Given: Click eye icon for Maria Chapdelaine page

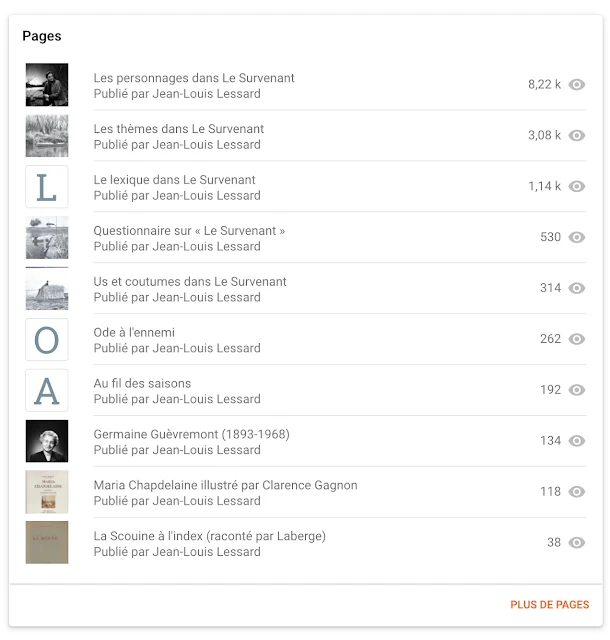Looking at the screenshot, I should pos(576,492).
